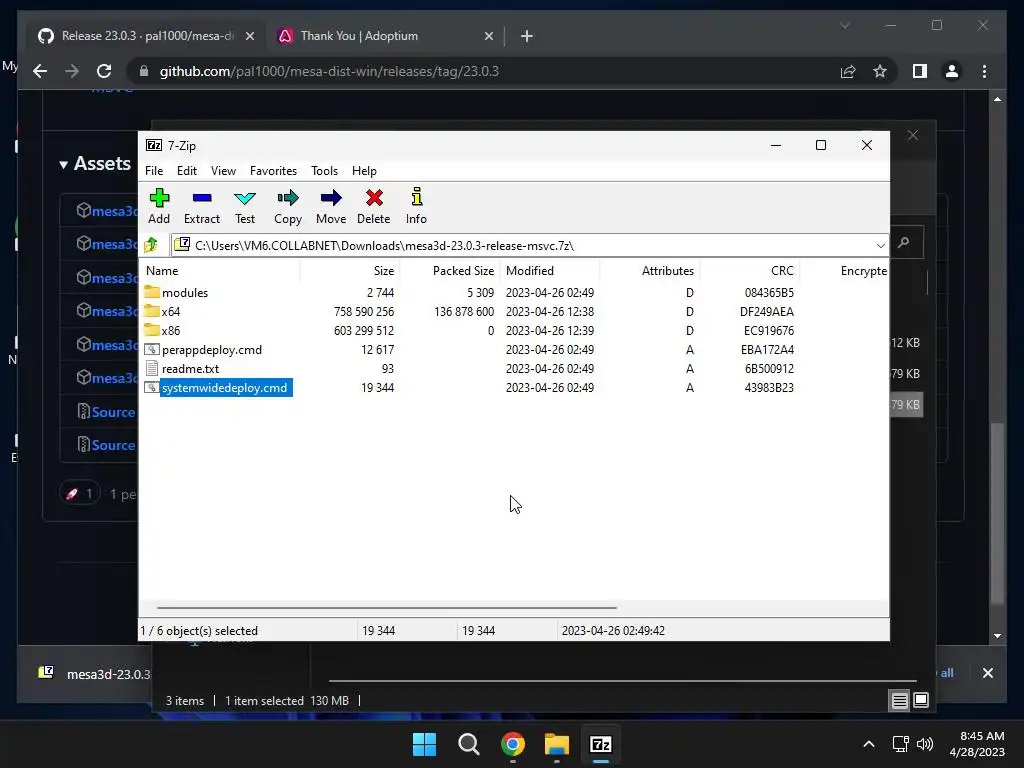Sort by Attributes column header
The width and height of the screenshot is (1024, 768).
650,270
